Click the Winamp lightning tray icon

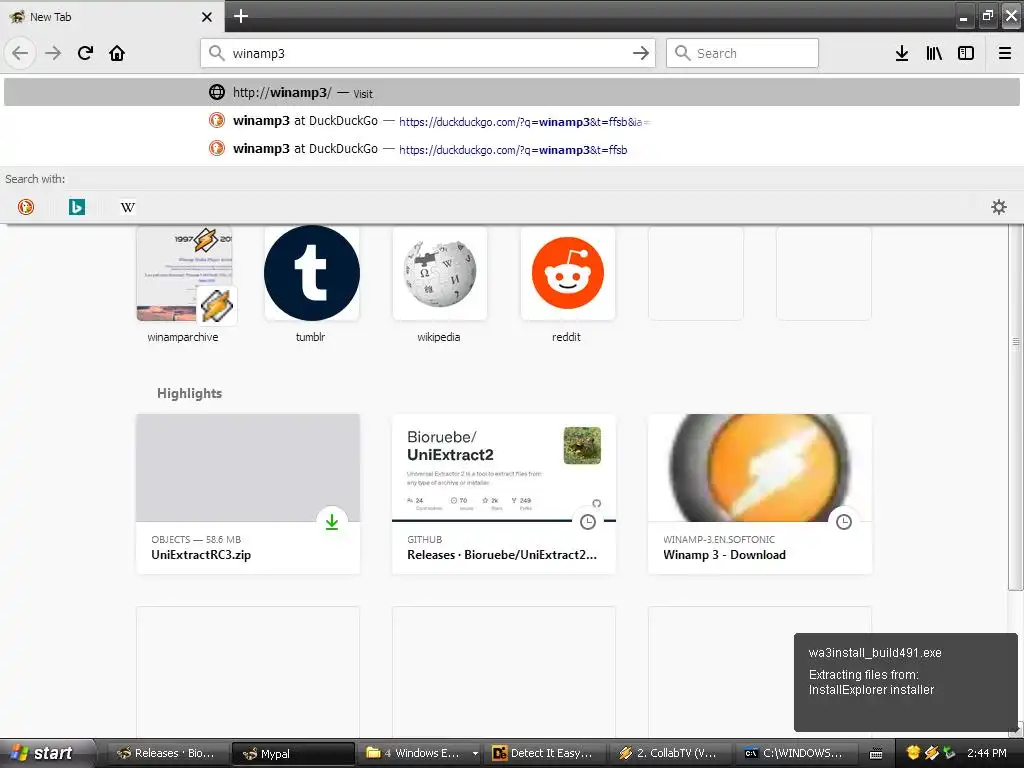point(932,753)
